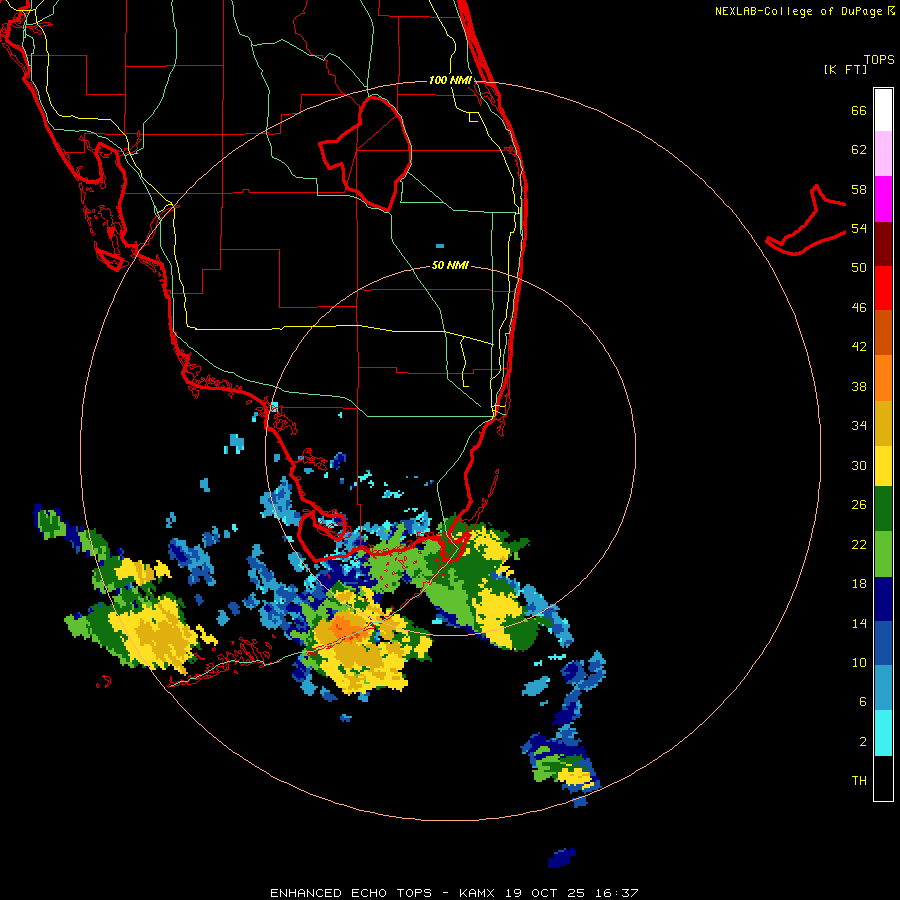Select the black TH legend swatch

[x=883, y=778]
